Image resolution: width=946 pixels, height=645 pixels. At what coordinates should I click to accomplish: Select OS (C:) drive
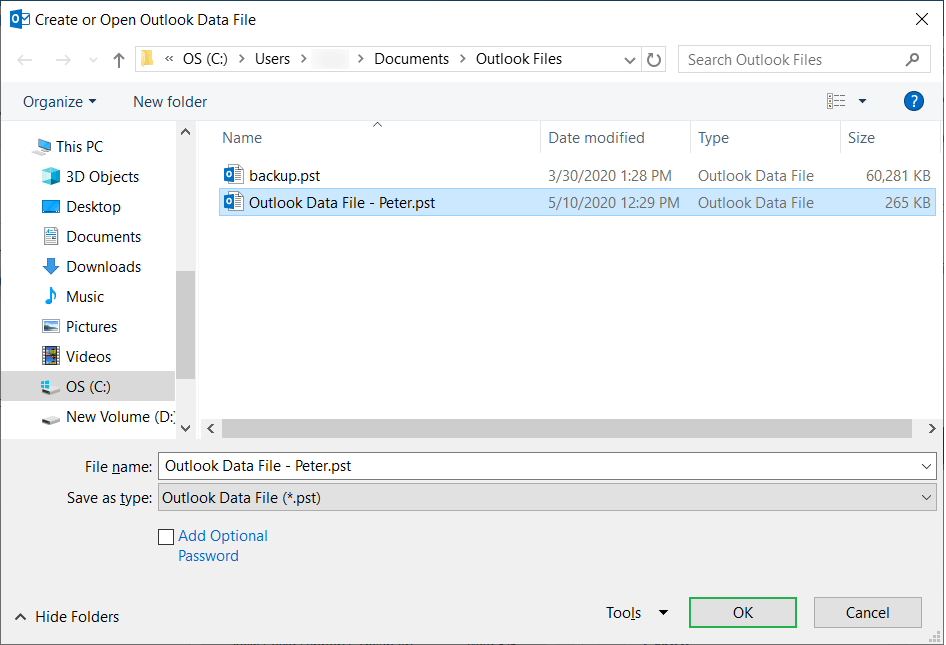tap(88, 387)
